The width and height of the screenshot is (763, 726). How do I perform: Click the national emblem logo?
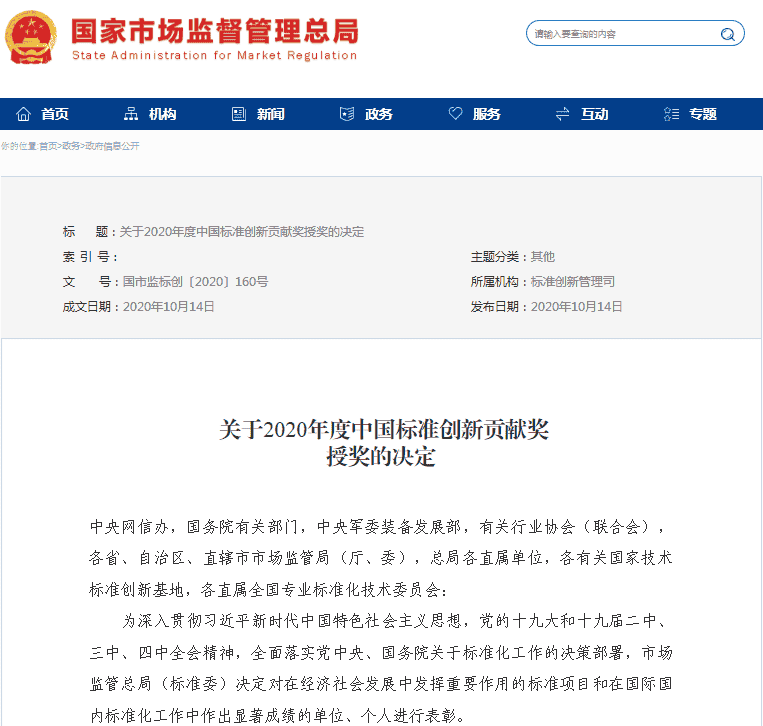[32, 36]
